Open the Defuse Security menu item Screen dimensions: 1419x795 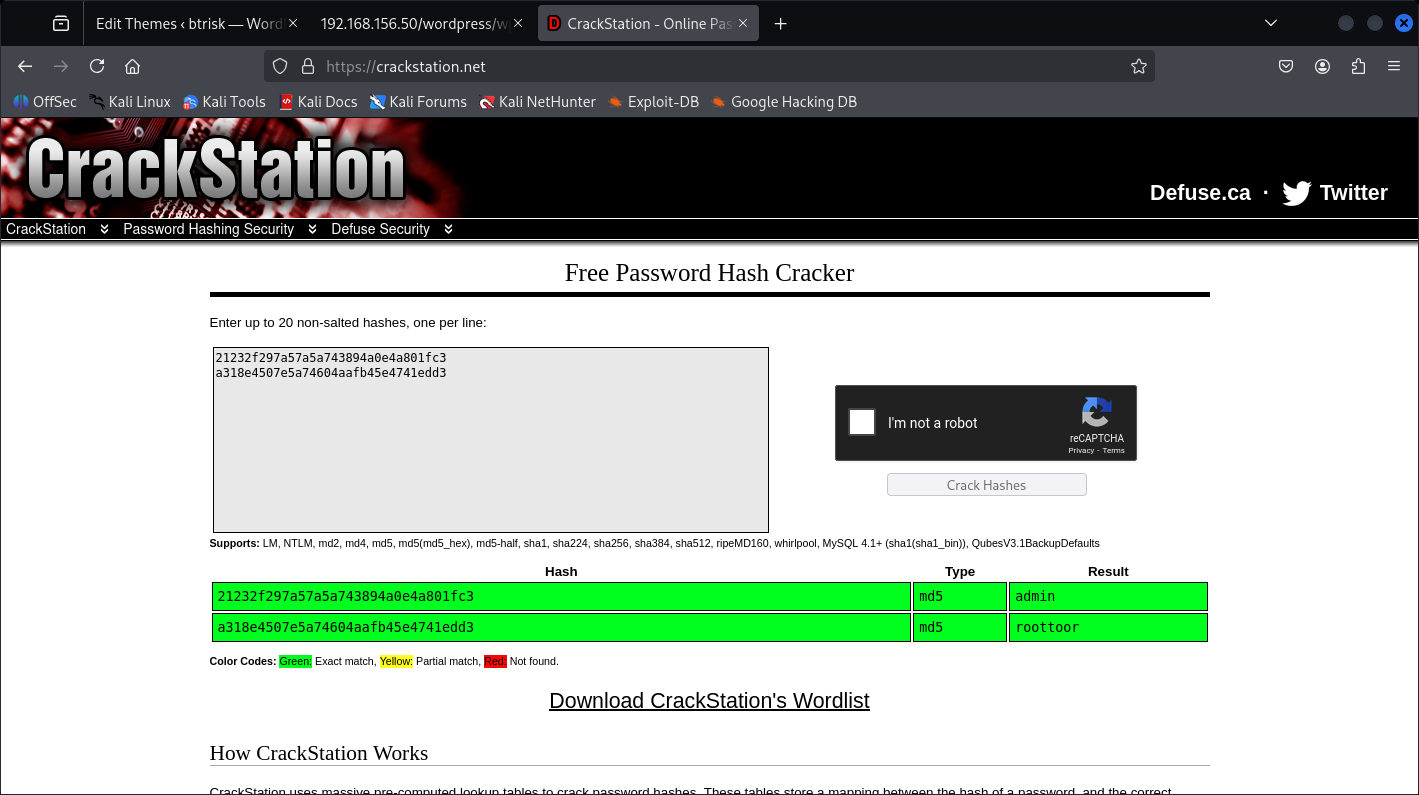[x=380, y=229]
